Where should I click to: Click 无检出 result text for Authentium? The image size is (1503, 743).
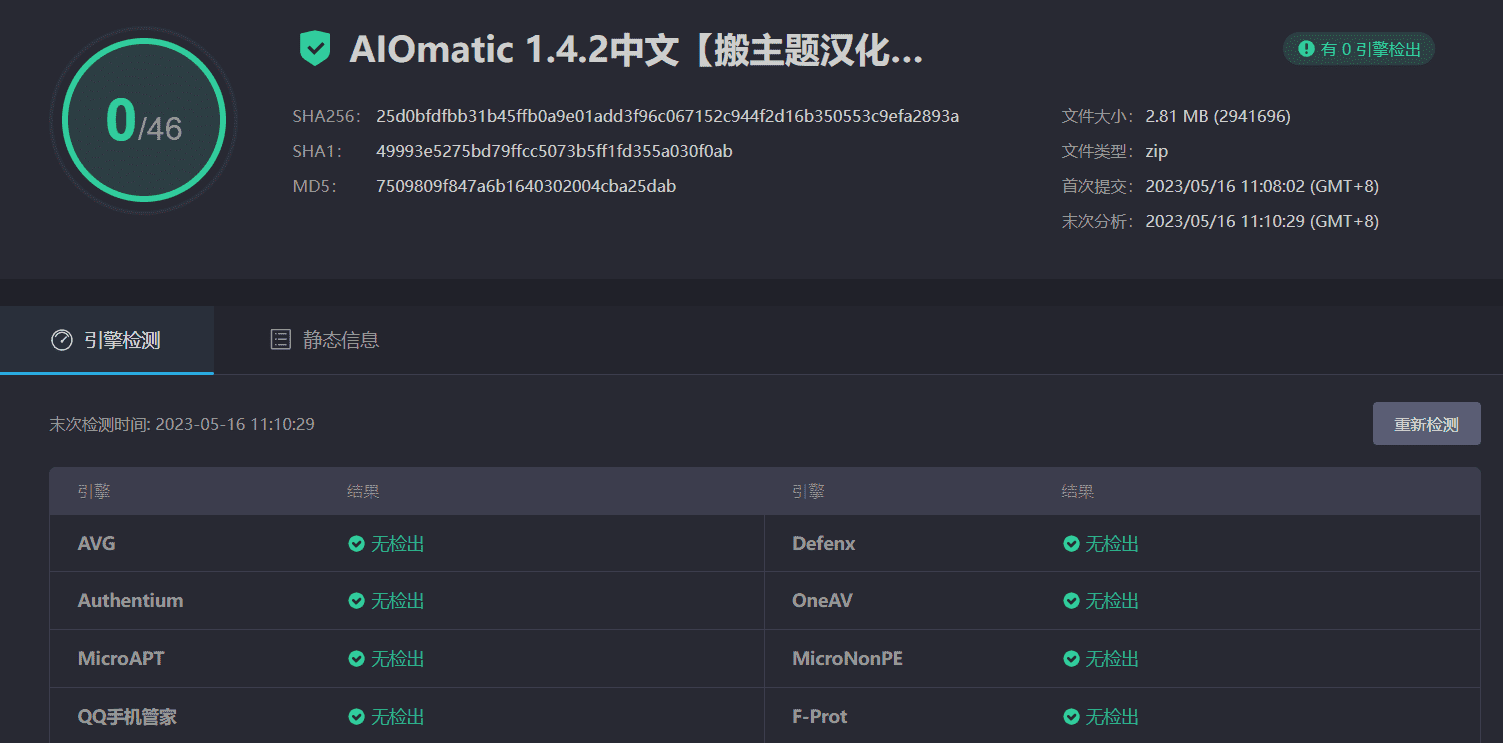[398, 601]
